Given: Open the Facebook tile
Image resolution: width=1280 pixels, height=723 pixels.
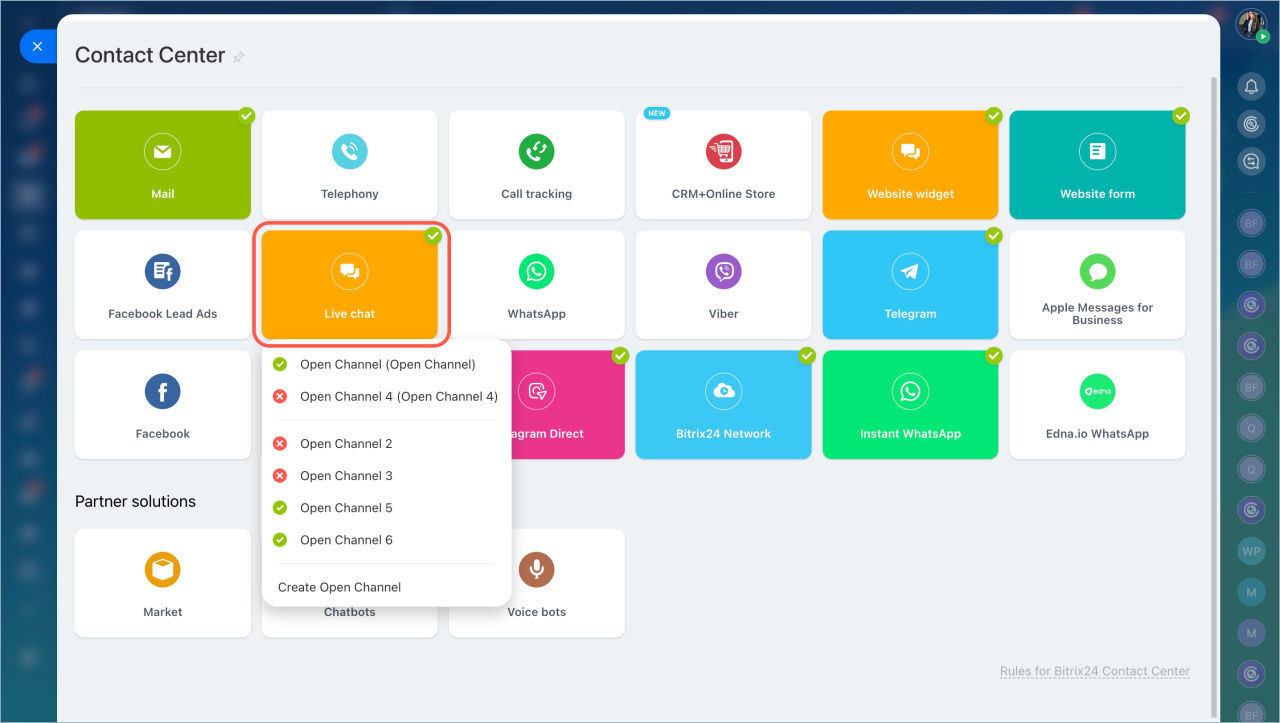Looking at the screenshot, I should [162, 405].
